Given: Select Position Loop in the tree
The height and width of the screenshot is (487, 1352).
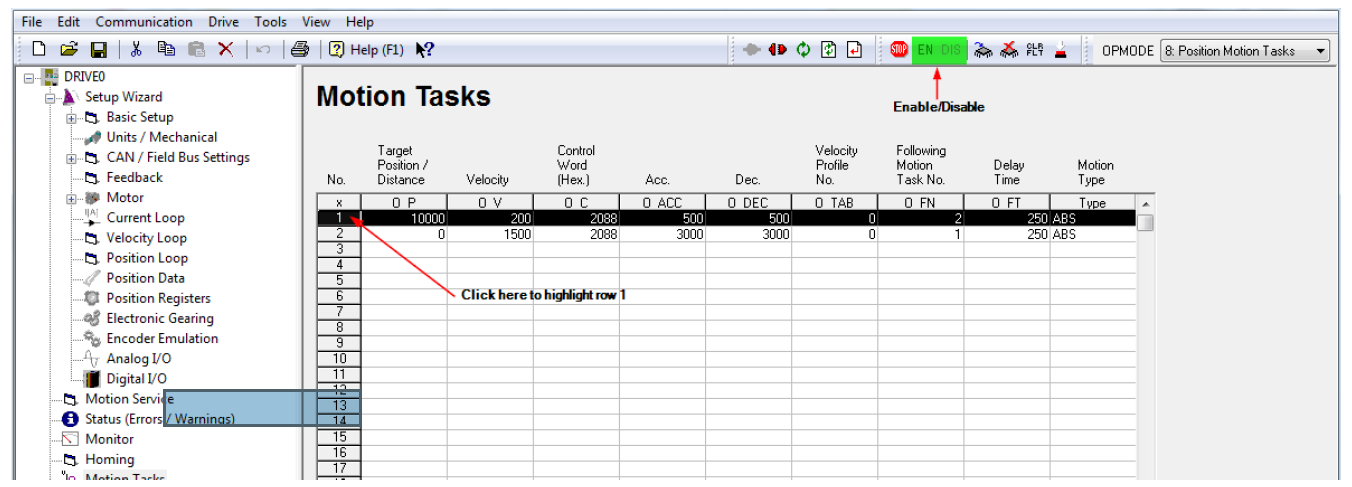Looking at the screenshot, I should click(147, 257).
